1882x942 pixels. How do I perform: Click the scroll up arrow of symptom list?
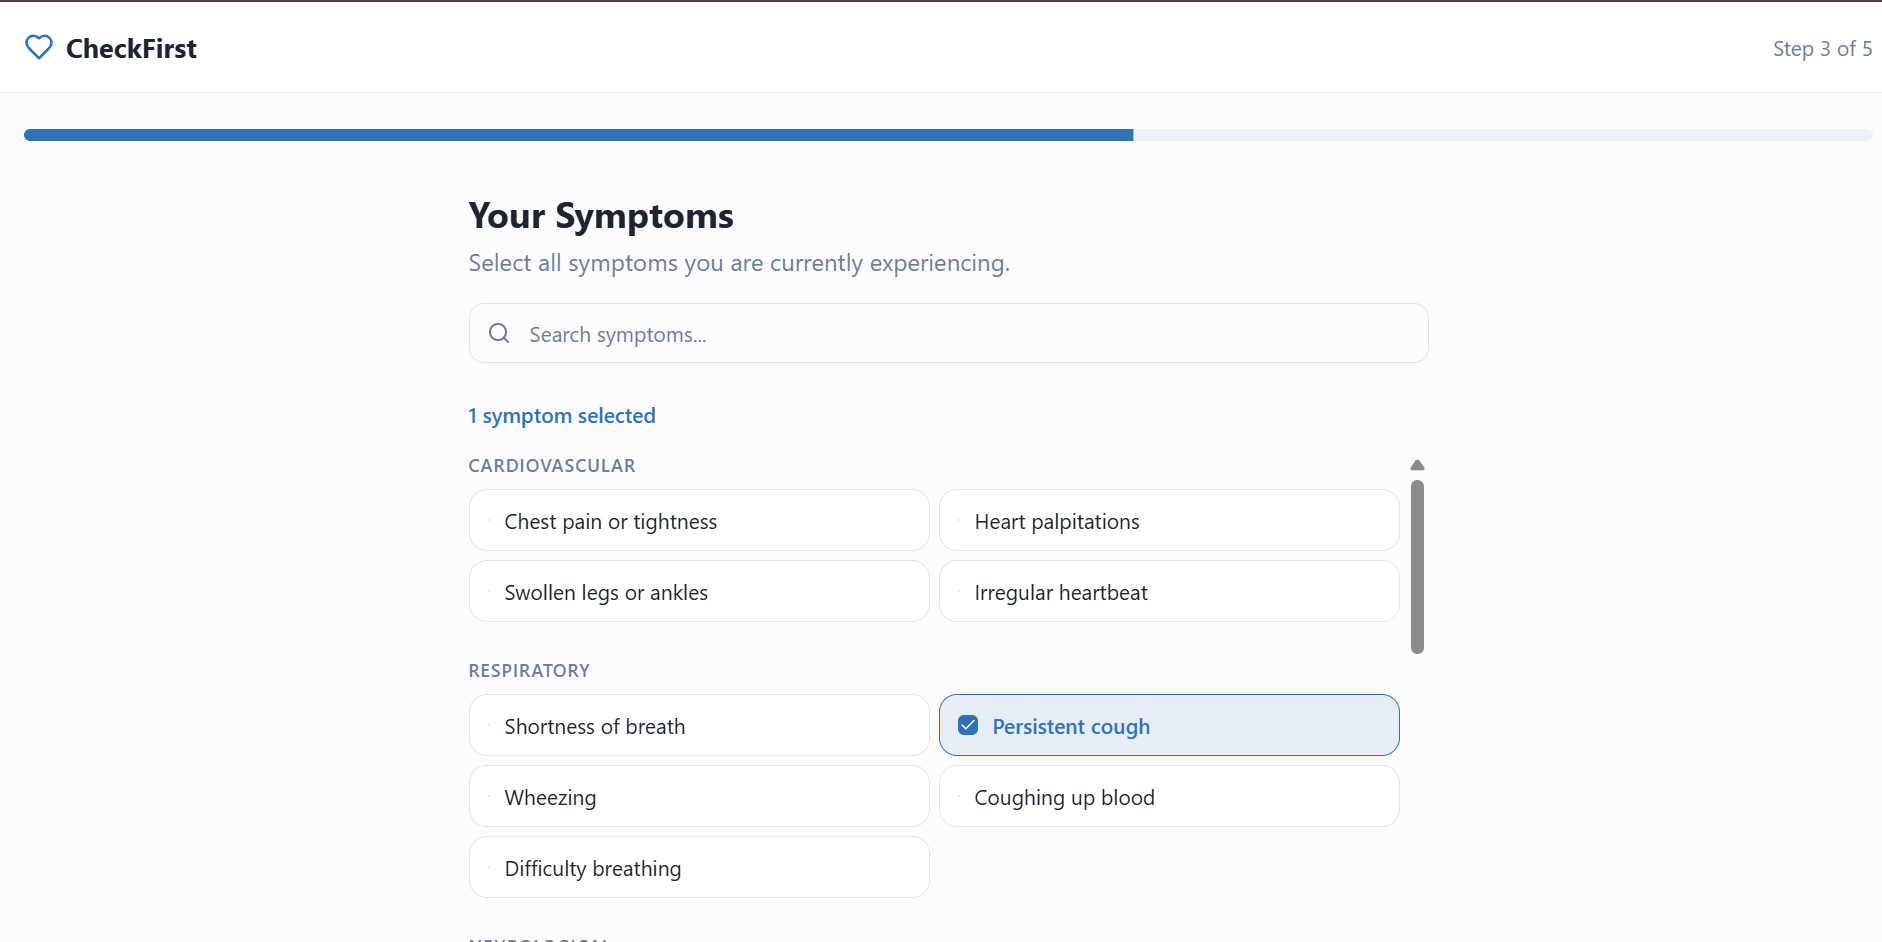tap(1417, 465)
